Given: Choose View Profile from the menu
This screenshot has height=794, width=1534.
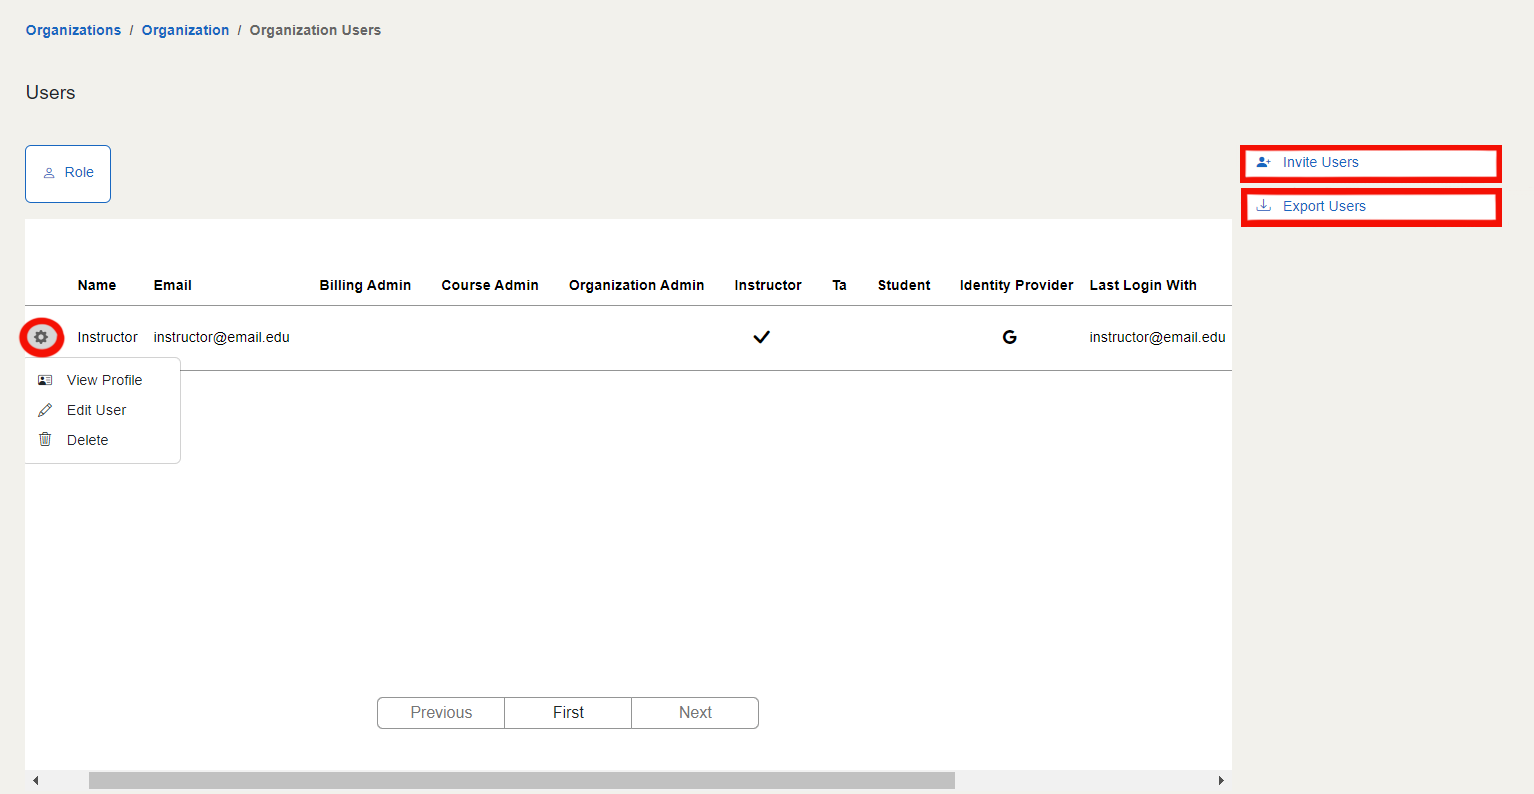Looking at the screenshot, I should click(102, 380).
